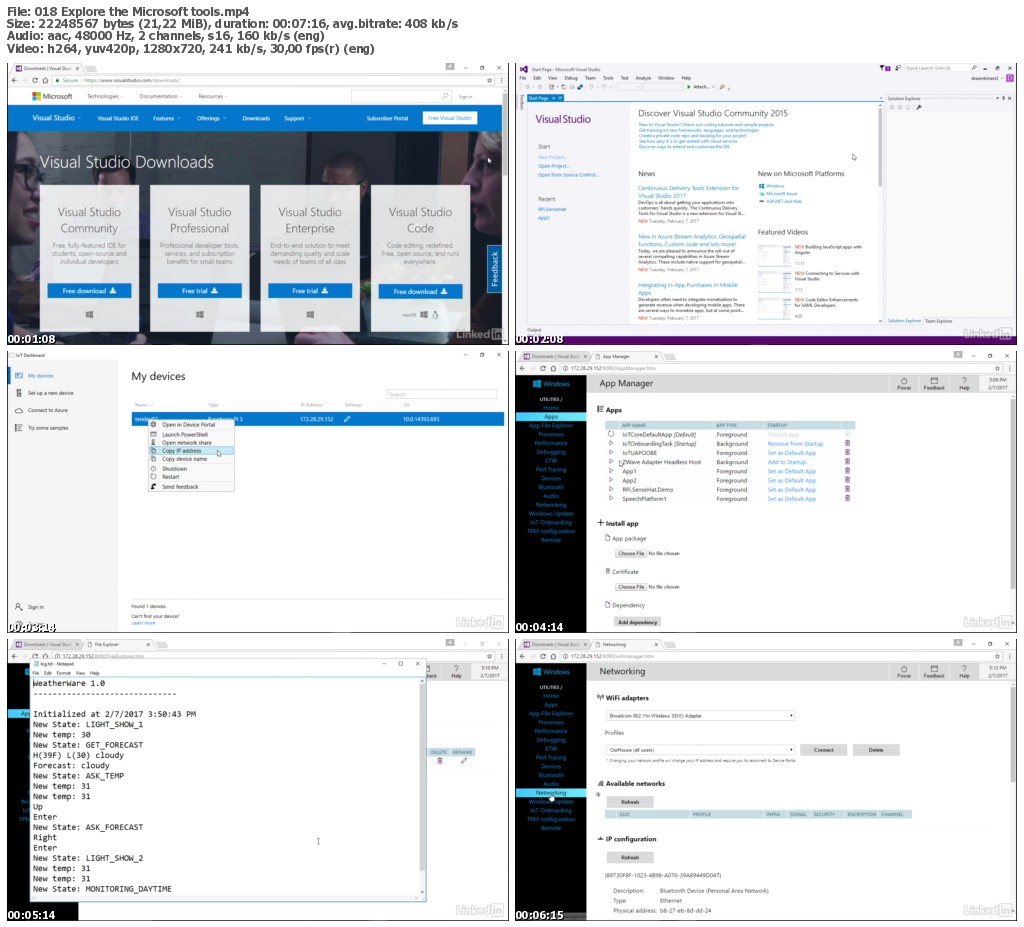This screenshot has height=927, width=1024.
Task: Click Connect to Azure cloud icon
Action: (19, 410)
